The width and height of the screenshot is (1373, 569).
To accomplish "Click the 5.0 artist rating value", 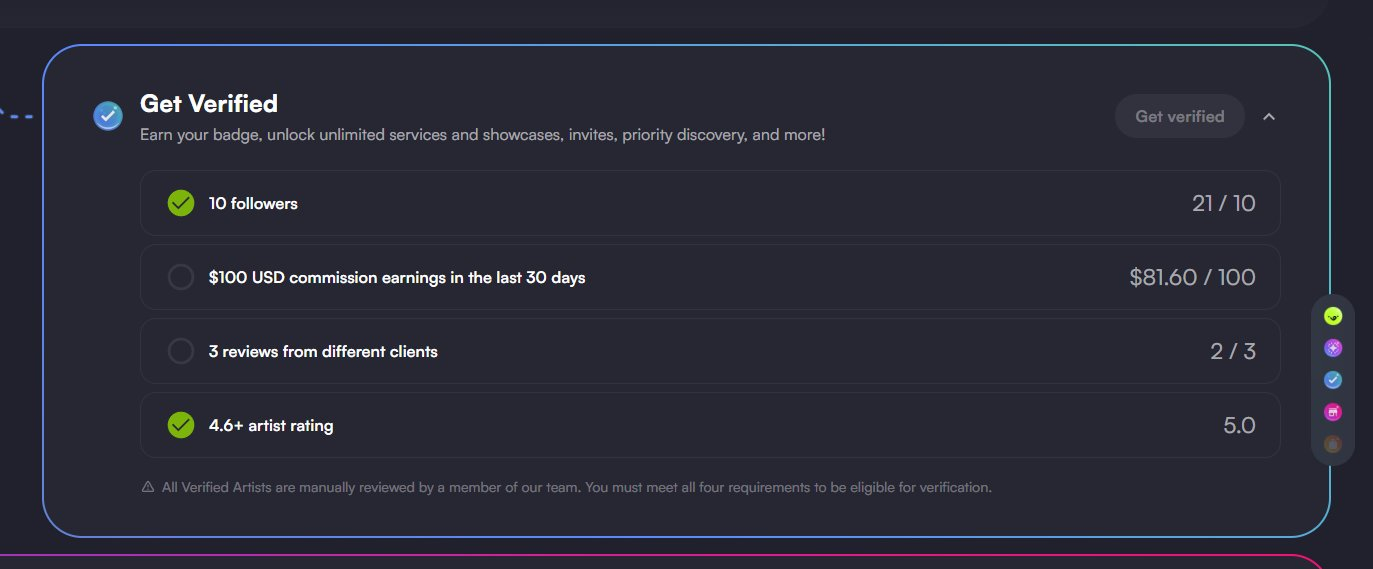I will [1239, 425].
